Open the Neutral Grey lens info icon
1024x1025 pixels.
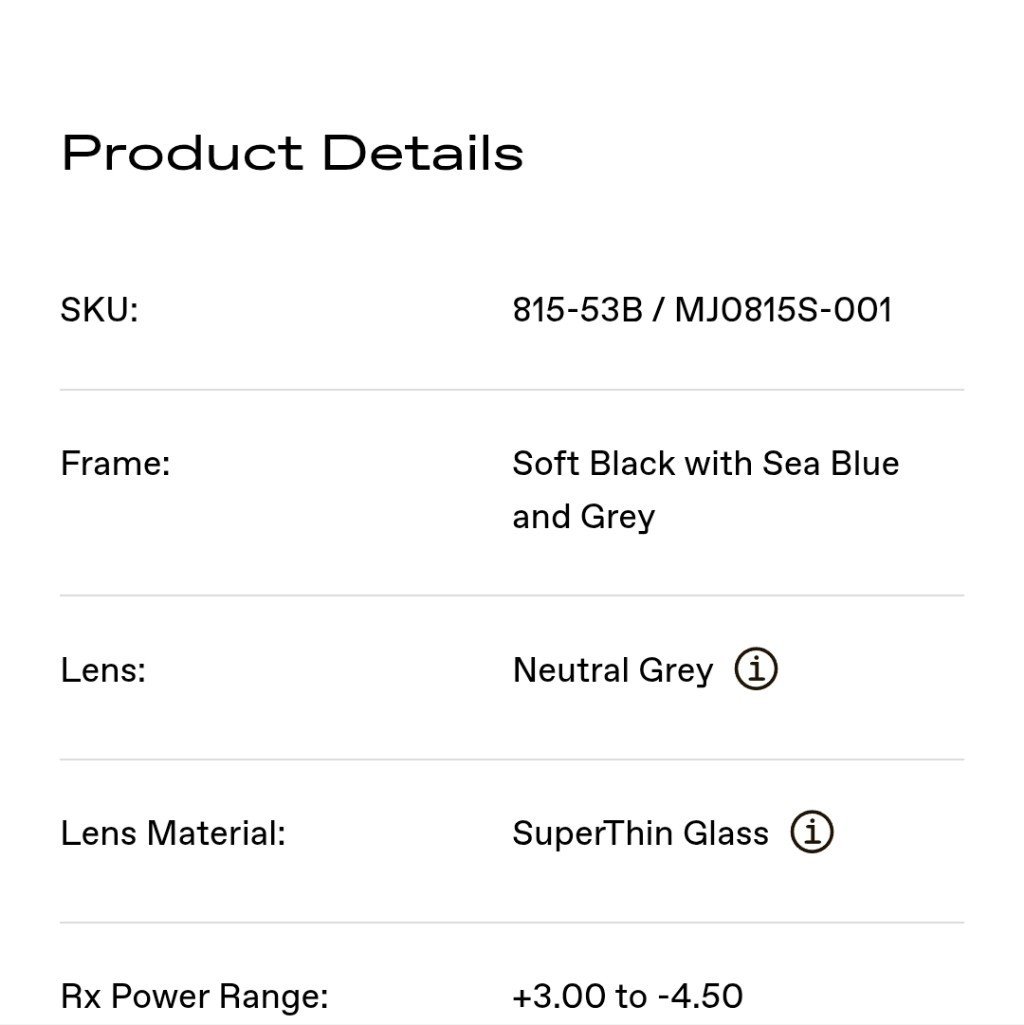point(756,669)
